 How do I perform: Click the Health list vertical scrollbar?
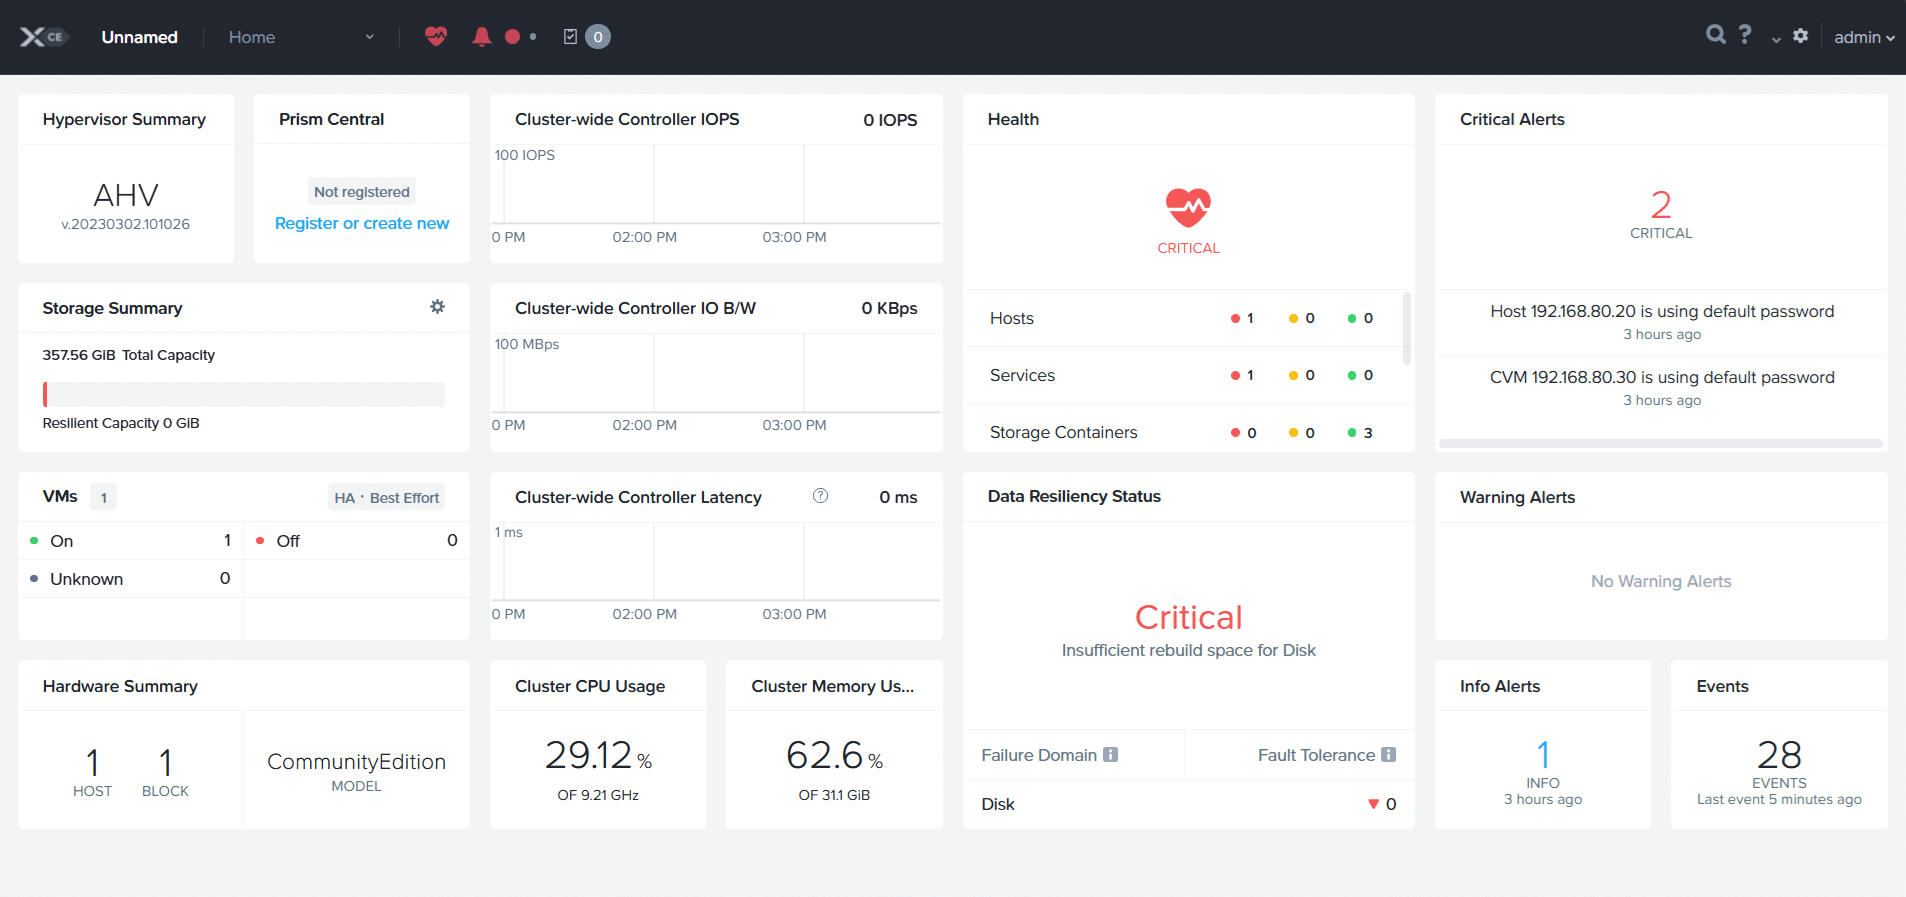(1407, 330)
